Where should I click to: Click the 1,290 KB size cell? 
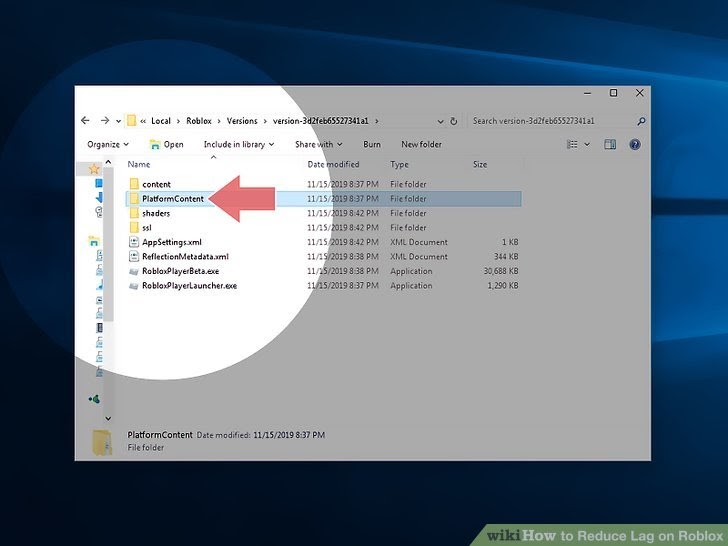point(503,286)
